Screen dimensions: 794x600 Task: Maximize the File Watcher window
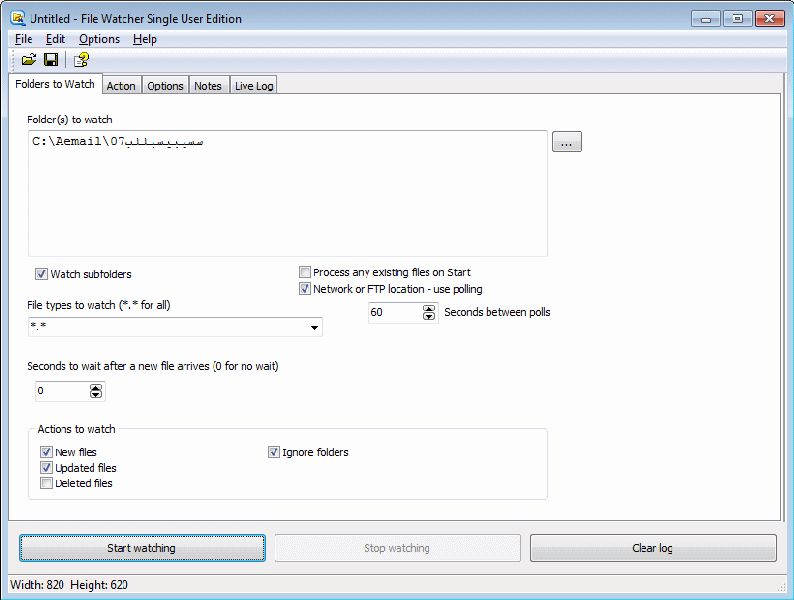pyautogui.click(x=738, y=19)
